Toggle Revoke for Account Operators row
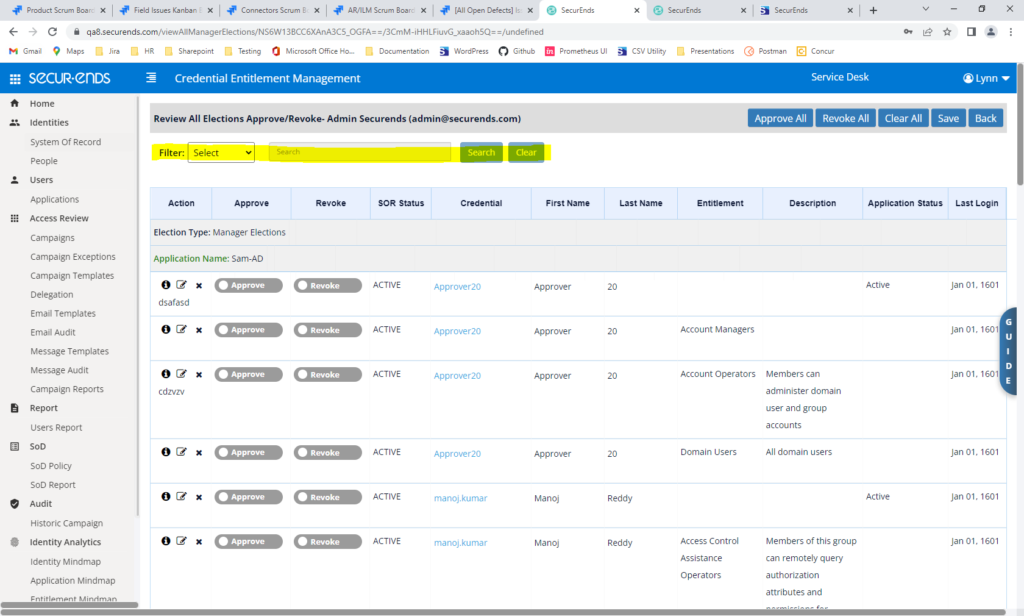This screenshot has height=616, width=1024. 327,374
